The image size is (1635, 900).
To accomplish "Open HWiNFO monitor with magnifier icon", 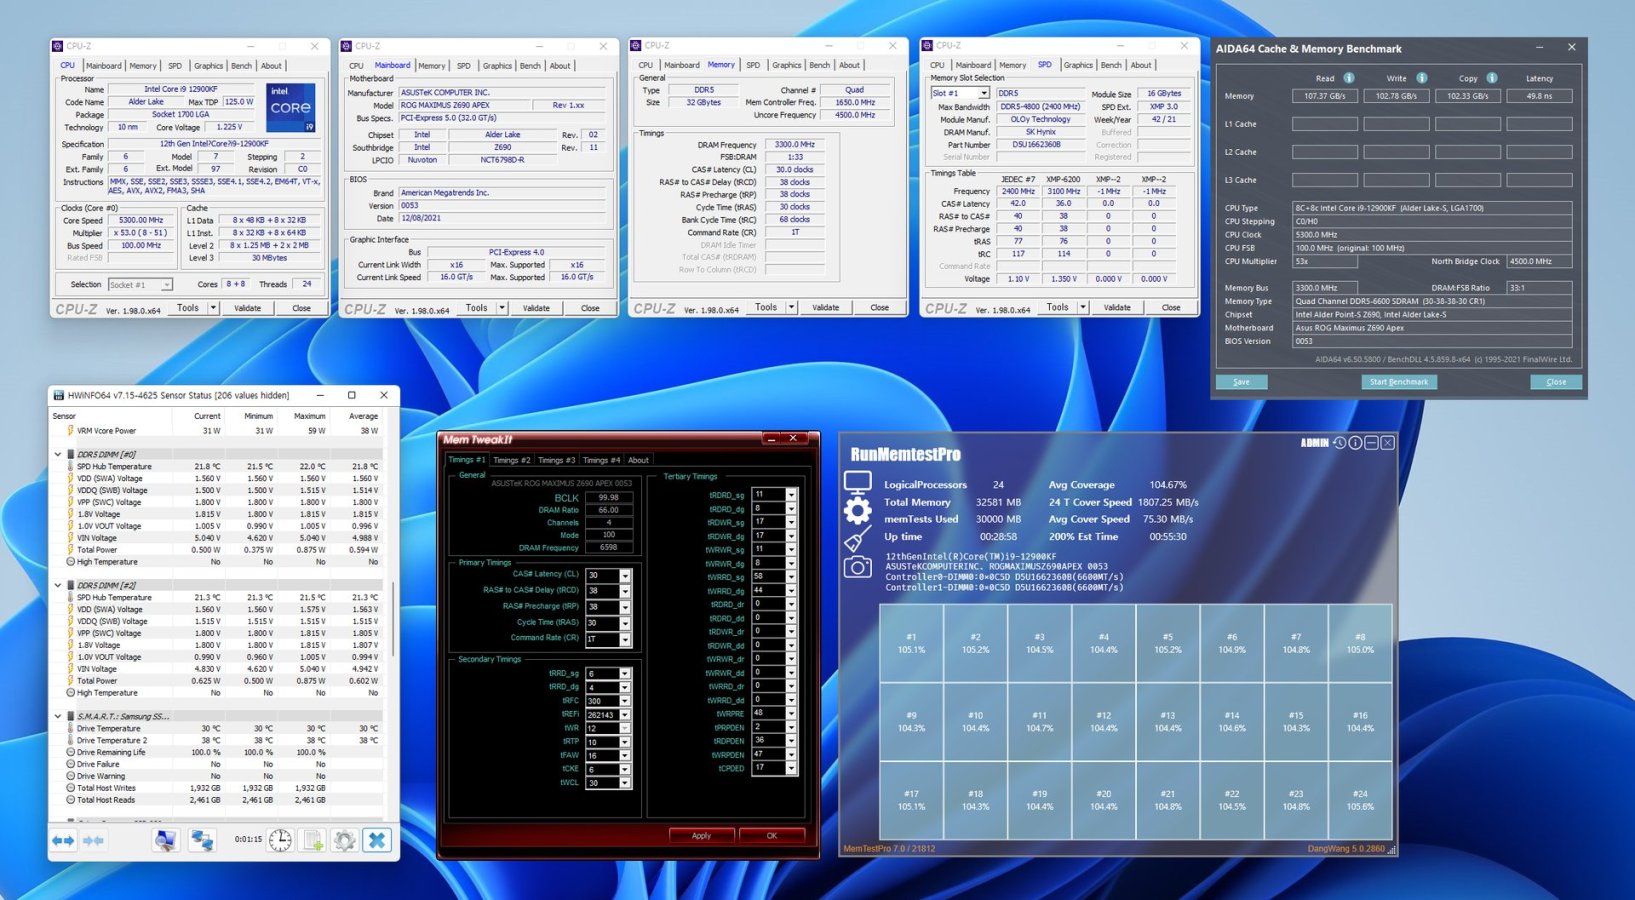I will coord(165,841).
